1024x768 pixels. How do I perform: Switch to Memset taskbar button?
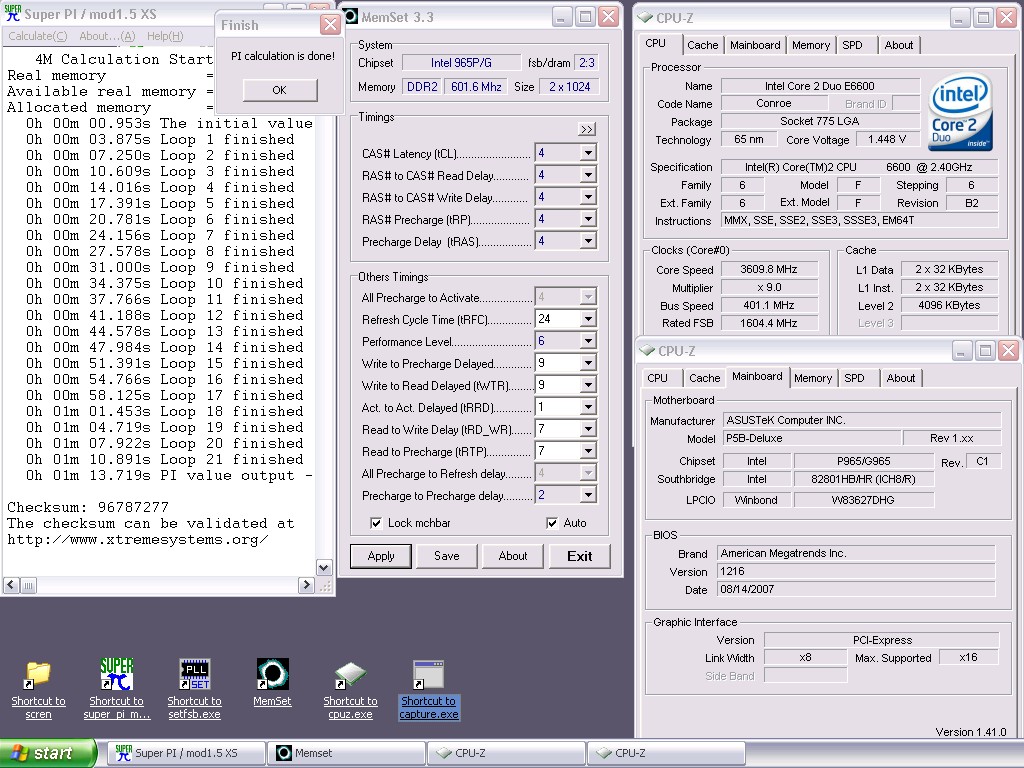point(346,753)
